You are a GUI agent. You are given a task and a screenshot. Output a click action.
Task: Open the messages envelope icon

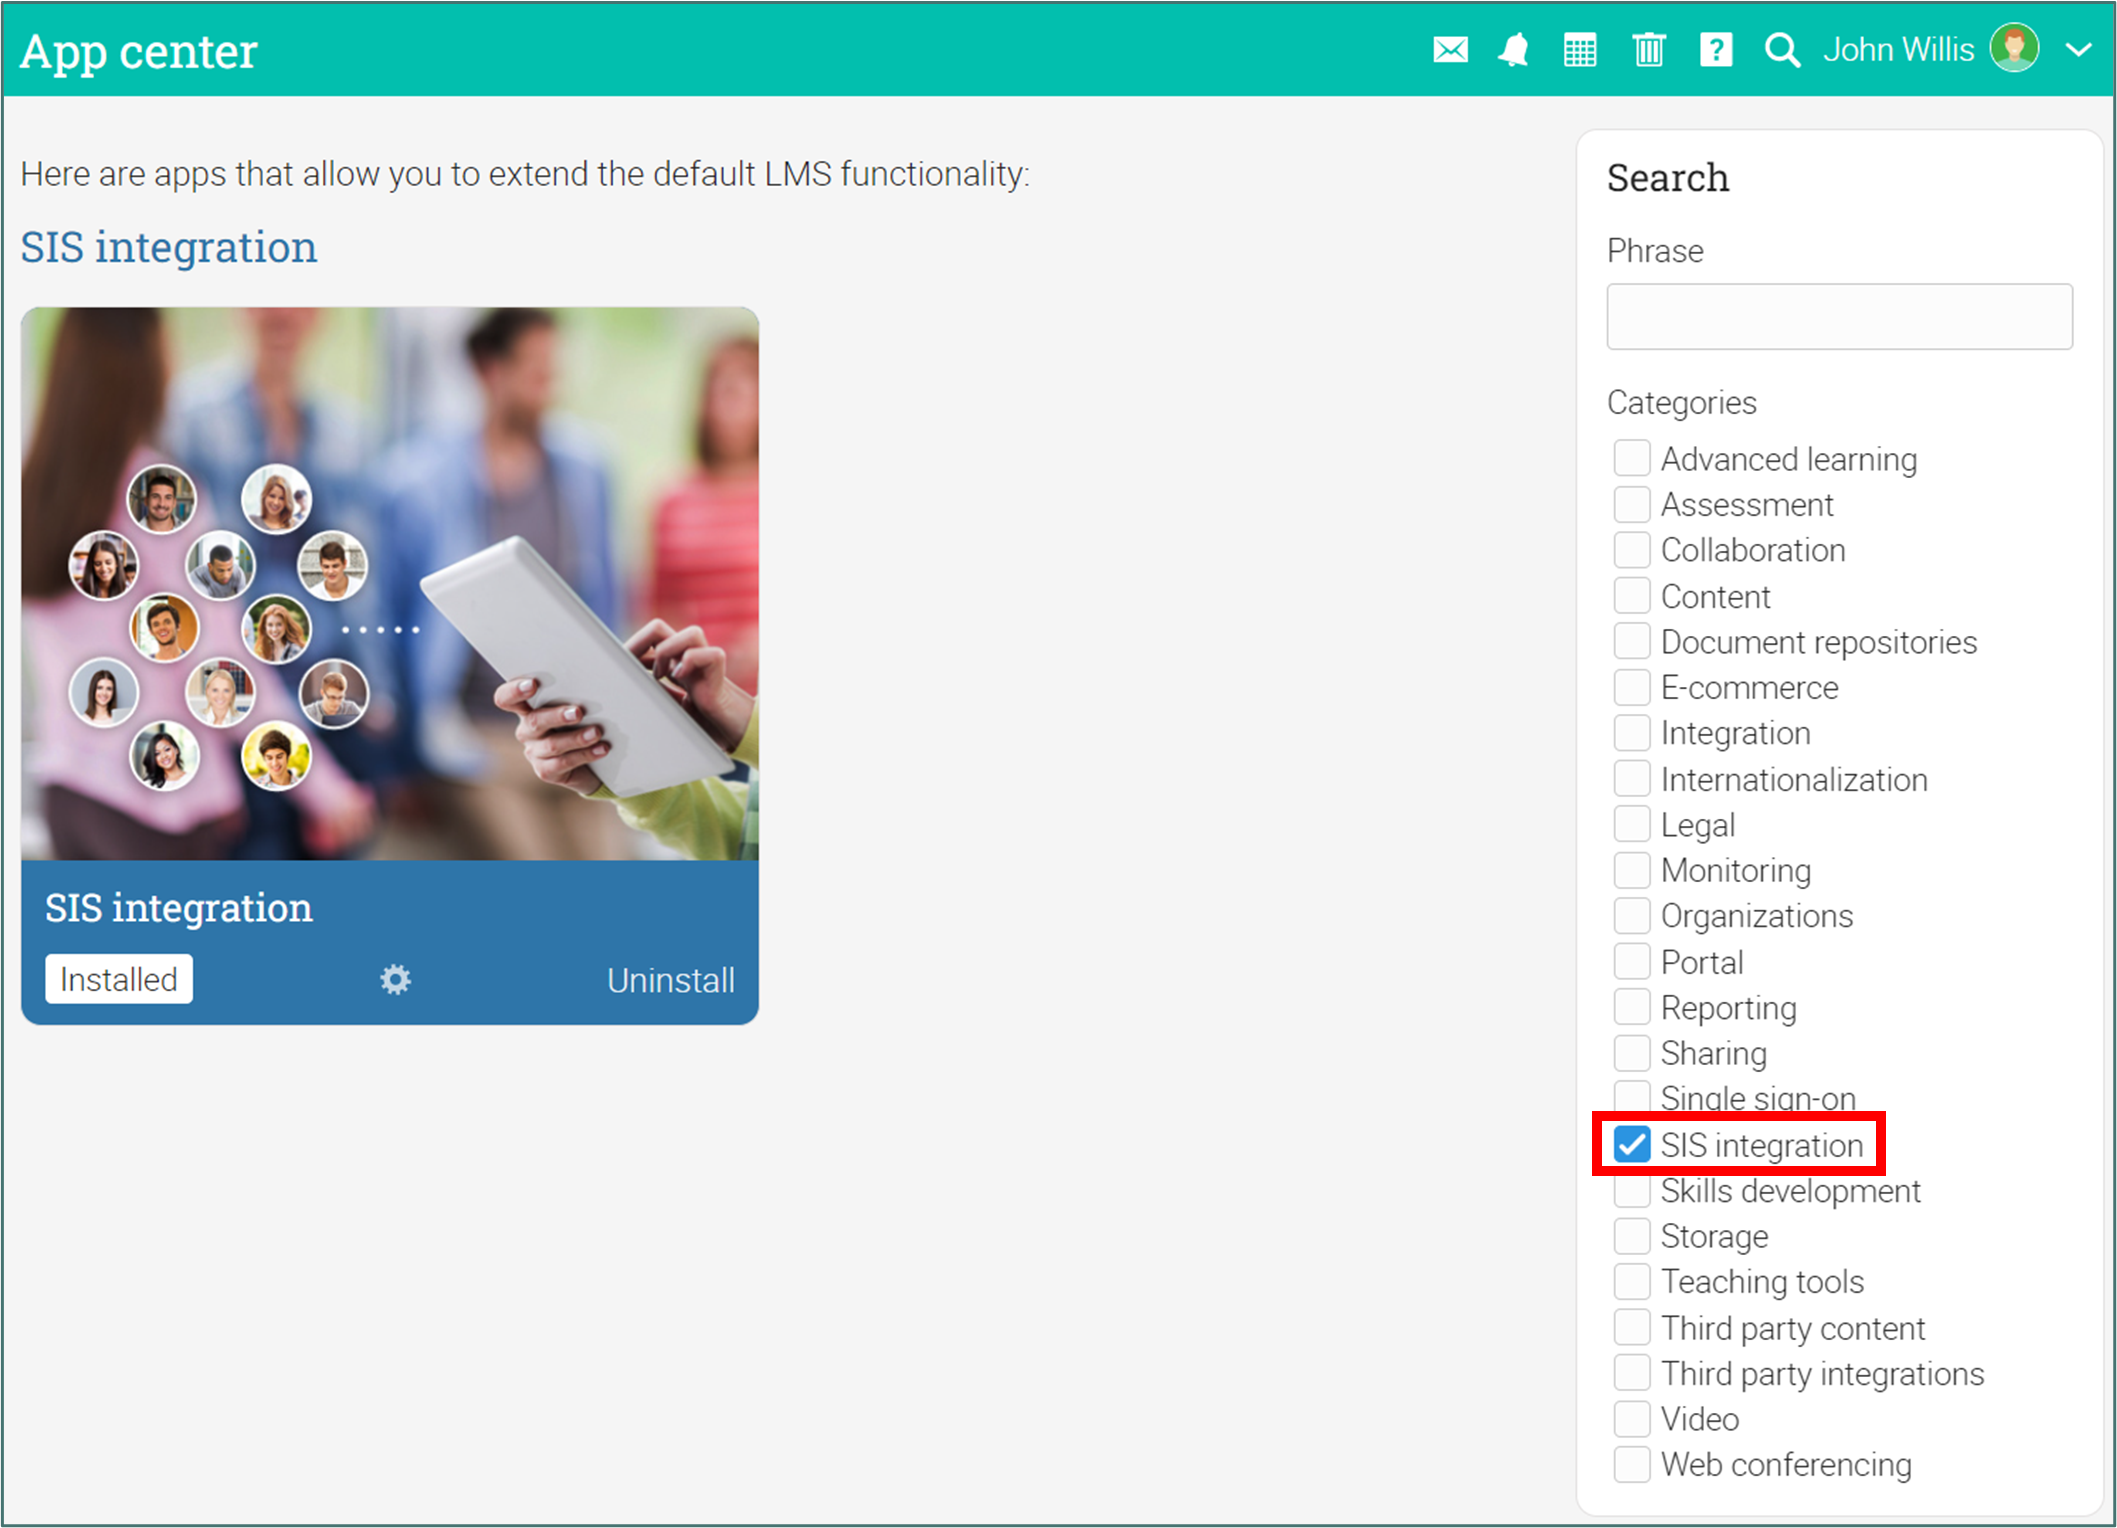(1449, 50)
